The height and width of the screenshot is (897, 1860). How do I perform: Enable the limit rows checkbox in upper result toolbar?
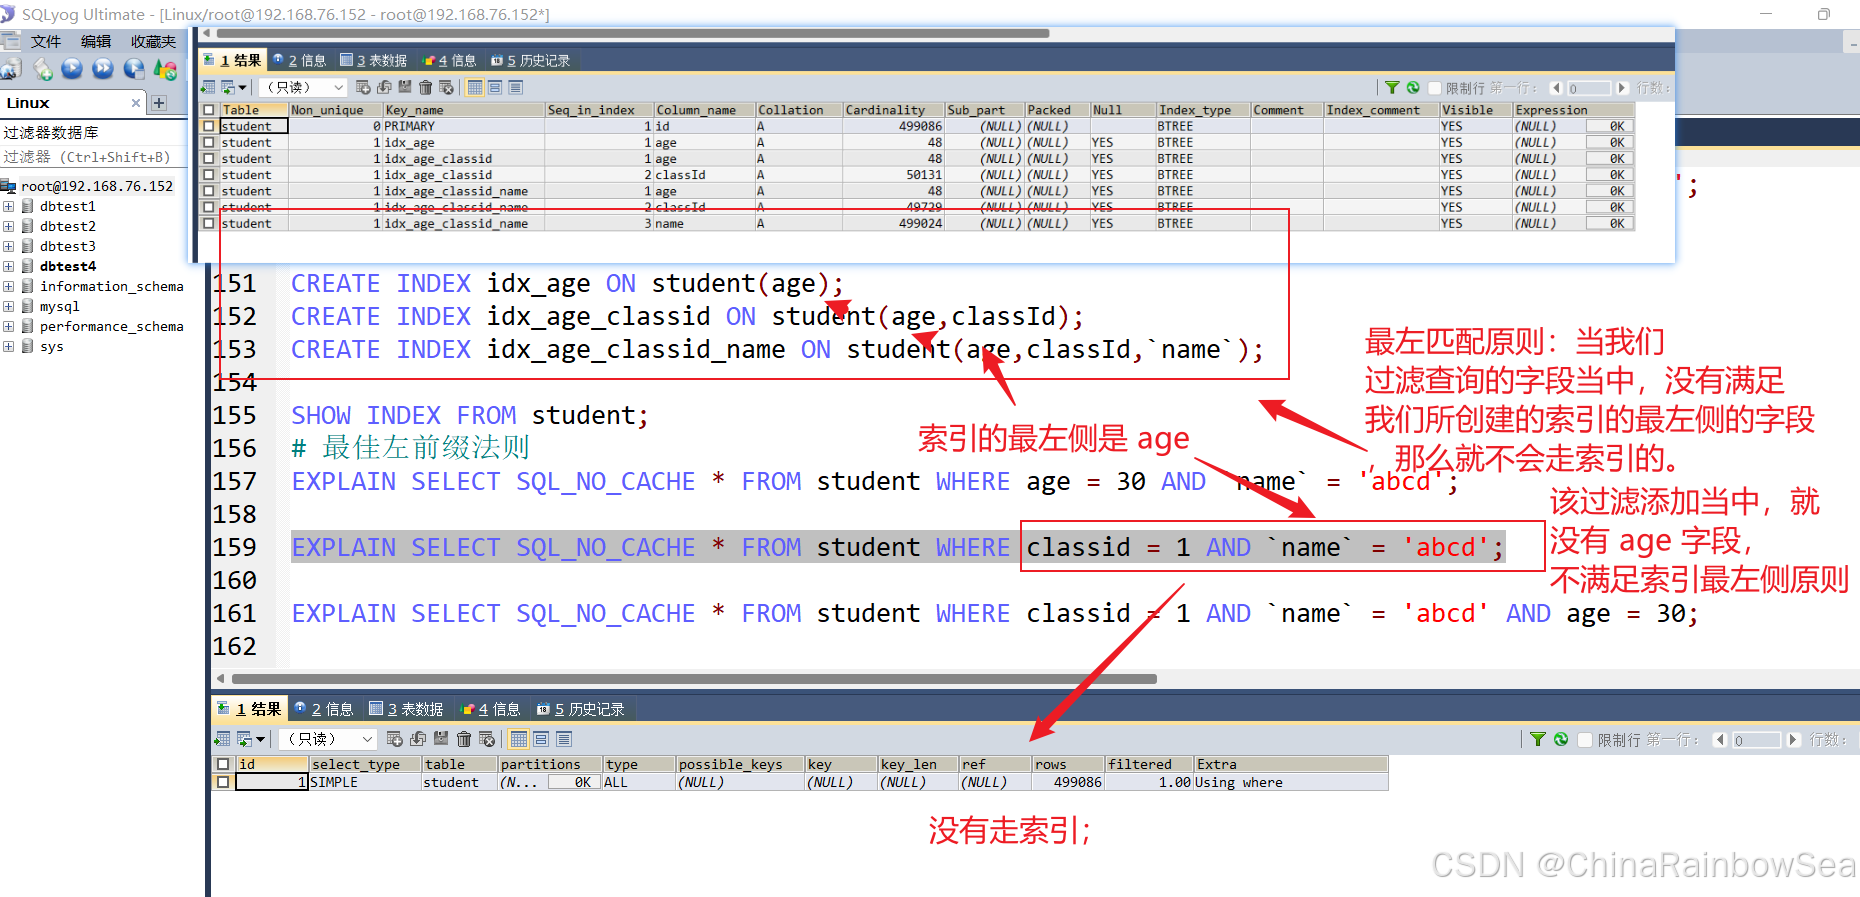(1435, 88)
